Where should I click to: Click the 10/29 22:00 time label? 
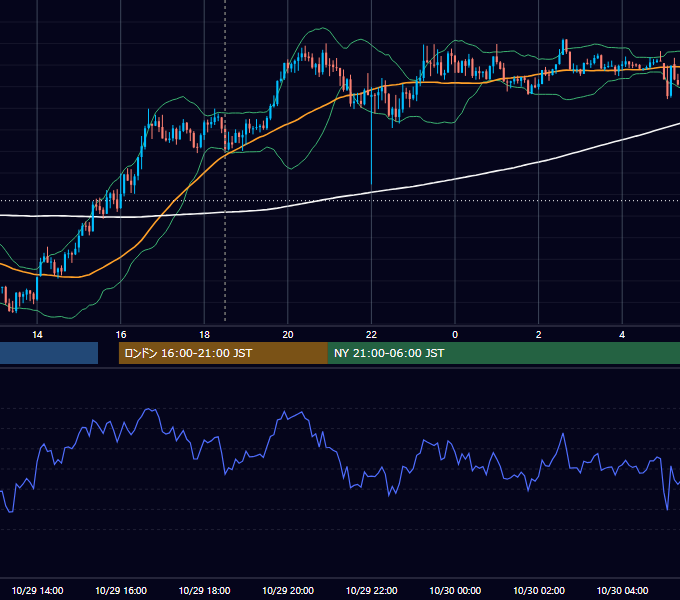371,590
